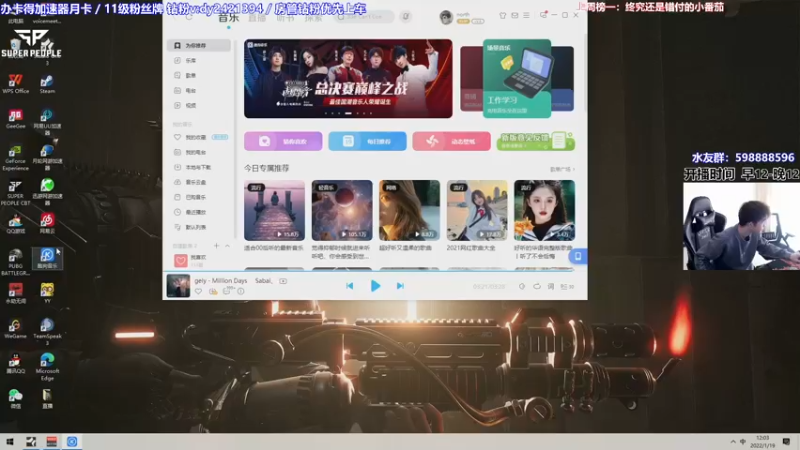Open the Windows Start button
Screen dimensions: 800x450
tap(10, 442)
